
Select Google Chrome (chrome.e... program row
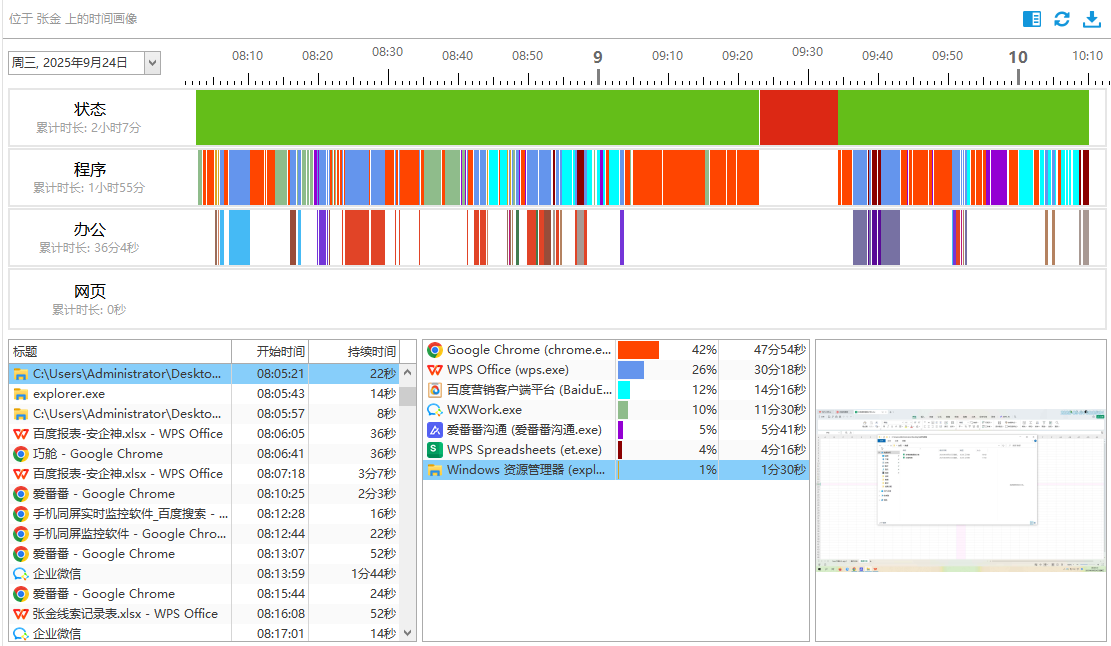[616, 350]
